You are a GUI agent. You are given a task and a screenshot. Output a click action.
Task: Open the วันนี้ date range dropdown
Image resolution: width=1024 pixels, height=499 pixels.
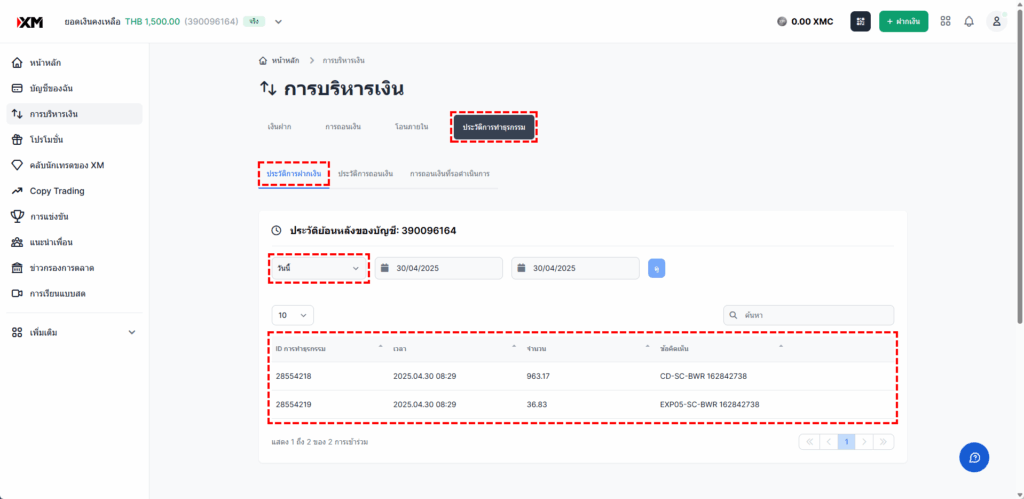point(319,268)
